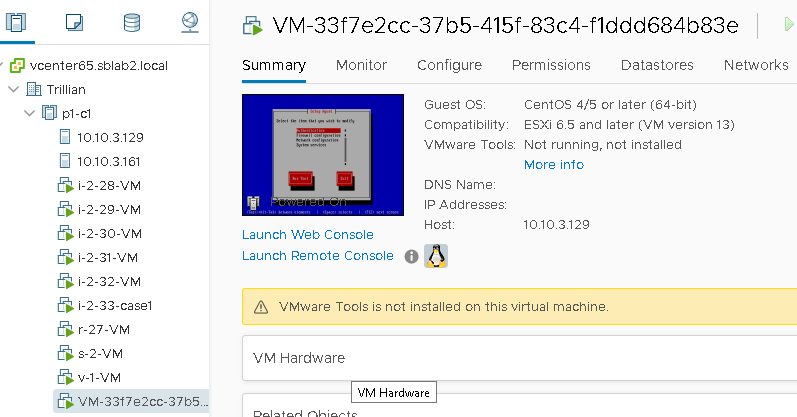Click the Host value 10.10.3.129 in summary
Viewport: 797px width, 417px height.
point(557,225)
